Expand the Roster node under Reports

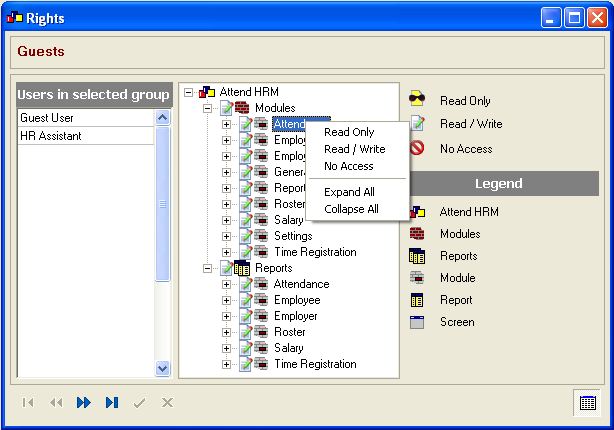226,332
